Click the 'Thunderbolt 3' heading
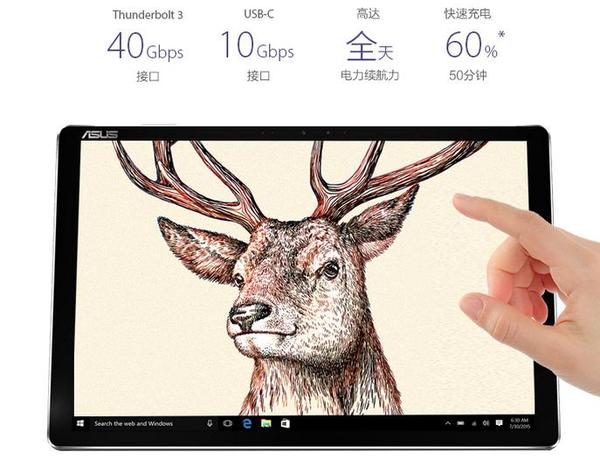The width and height of the screenshot is (600, 459). (x=148, y=15)
